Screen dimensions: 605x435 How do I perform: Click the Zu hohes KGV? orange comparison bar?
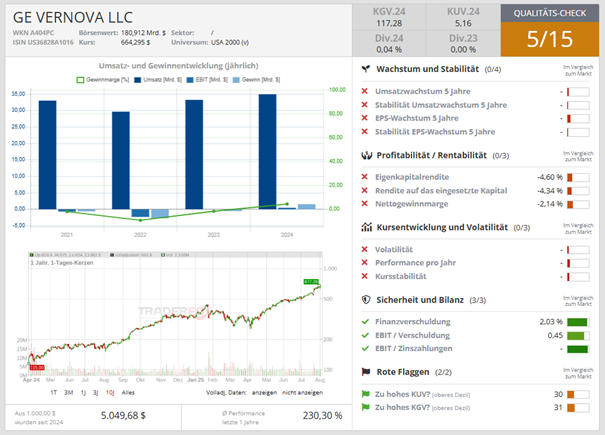pyautogui.click(x=578, y=408)
